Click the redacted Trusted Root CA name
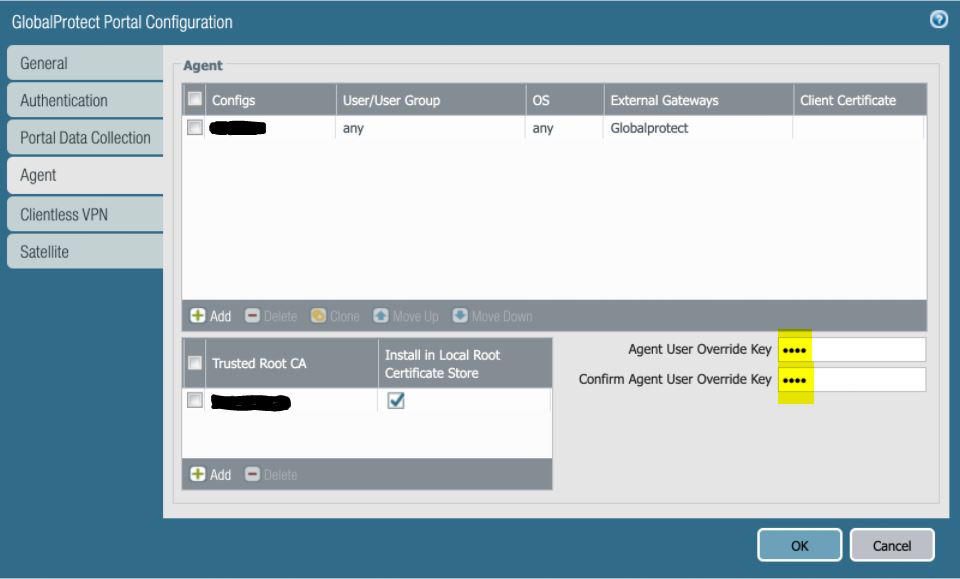The image size is (960, 579). pos(250,402)
